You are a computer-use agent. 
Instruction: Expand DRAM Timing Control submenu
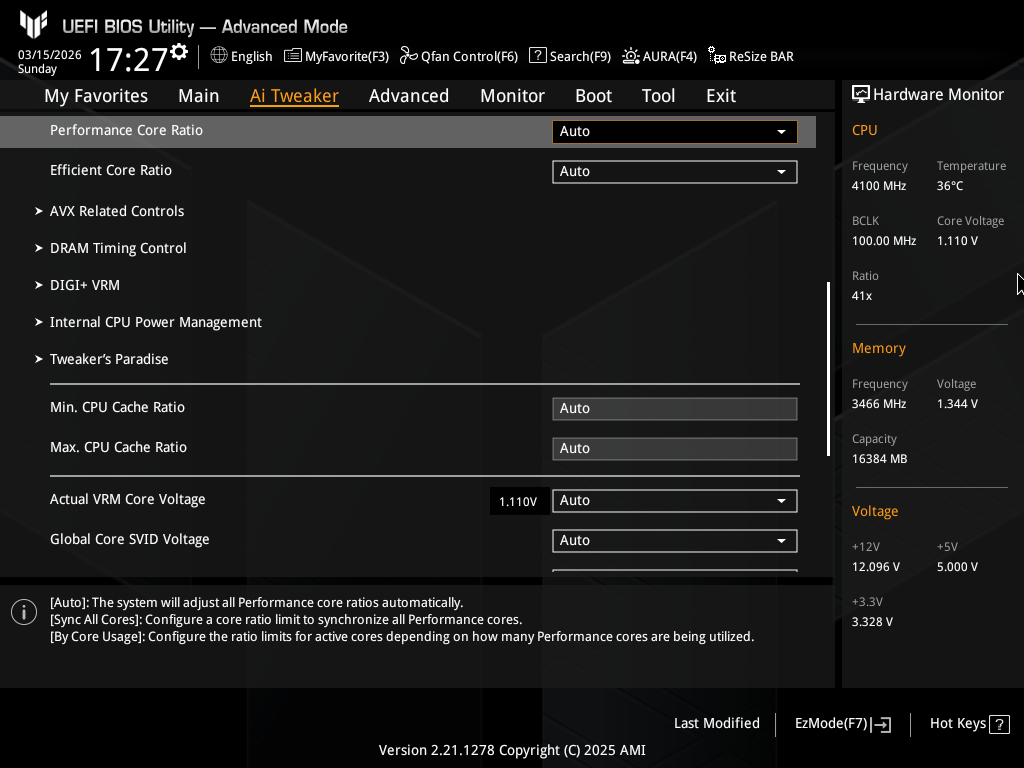click(118, 248)
